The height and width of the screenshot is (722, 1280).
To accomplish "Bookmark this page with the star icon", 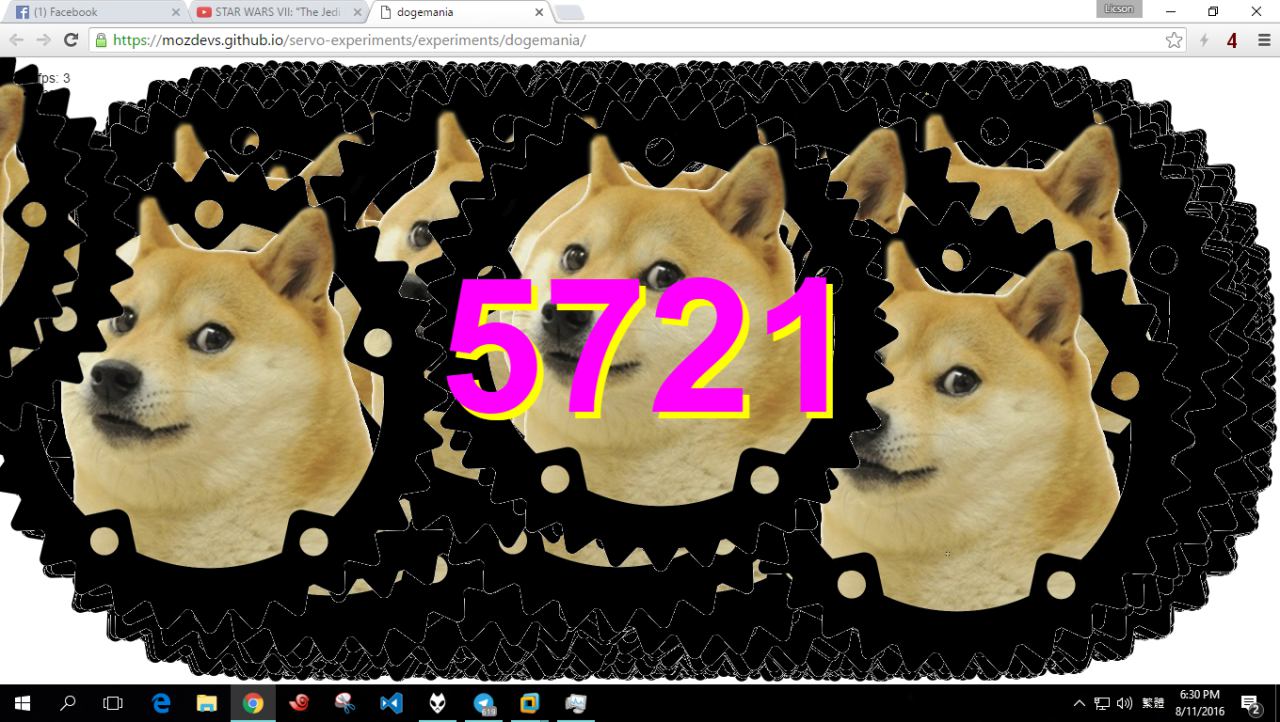I will pos(1174,40).
